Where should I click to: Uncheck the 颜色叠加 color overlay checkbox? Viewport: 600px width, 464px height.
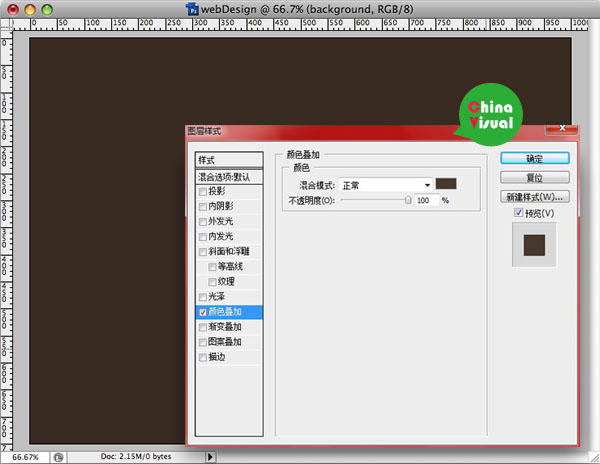pos(203,312)
